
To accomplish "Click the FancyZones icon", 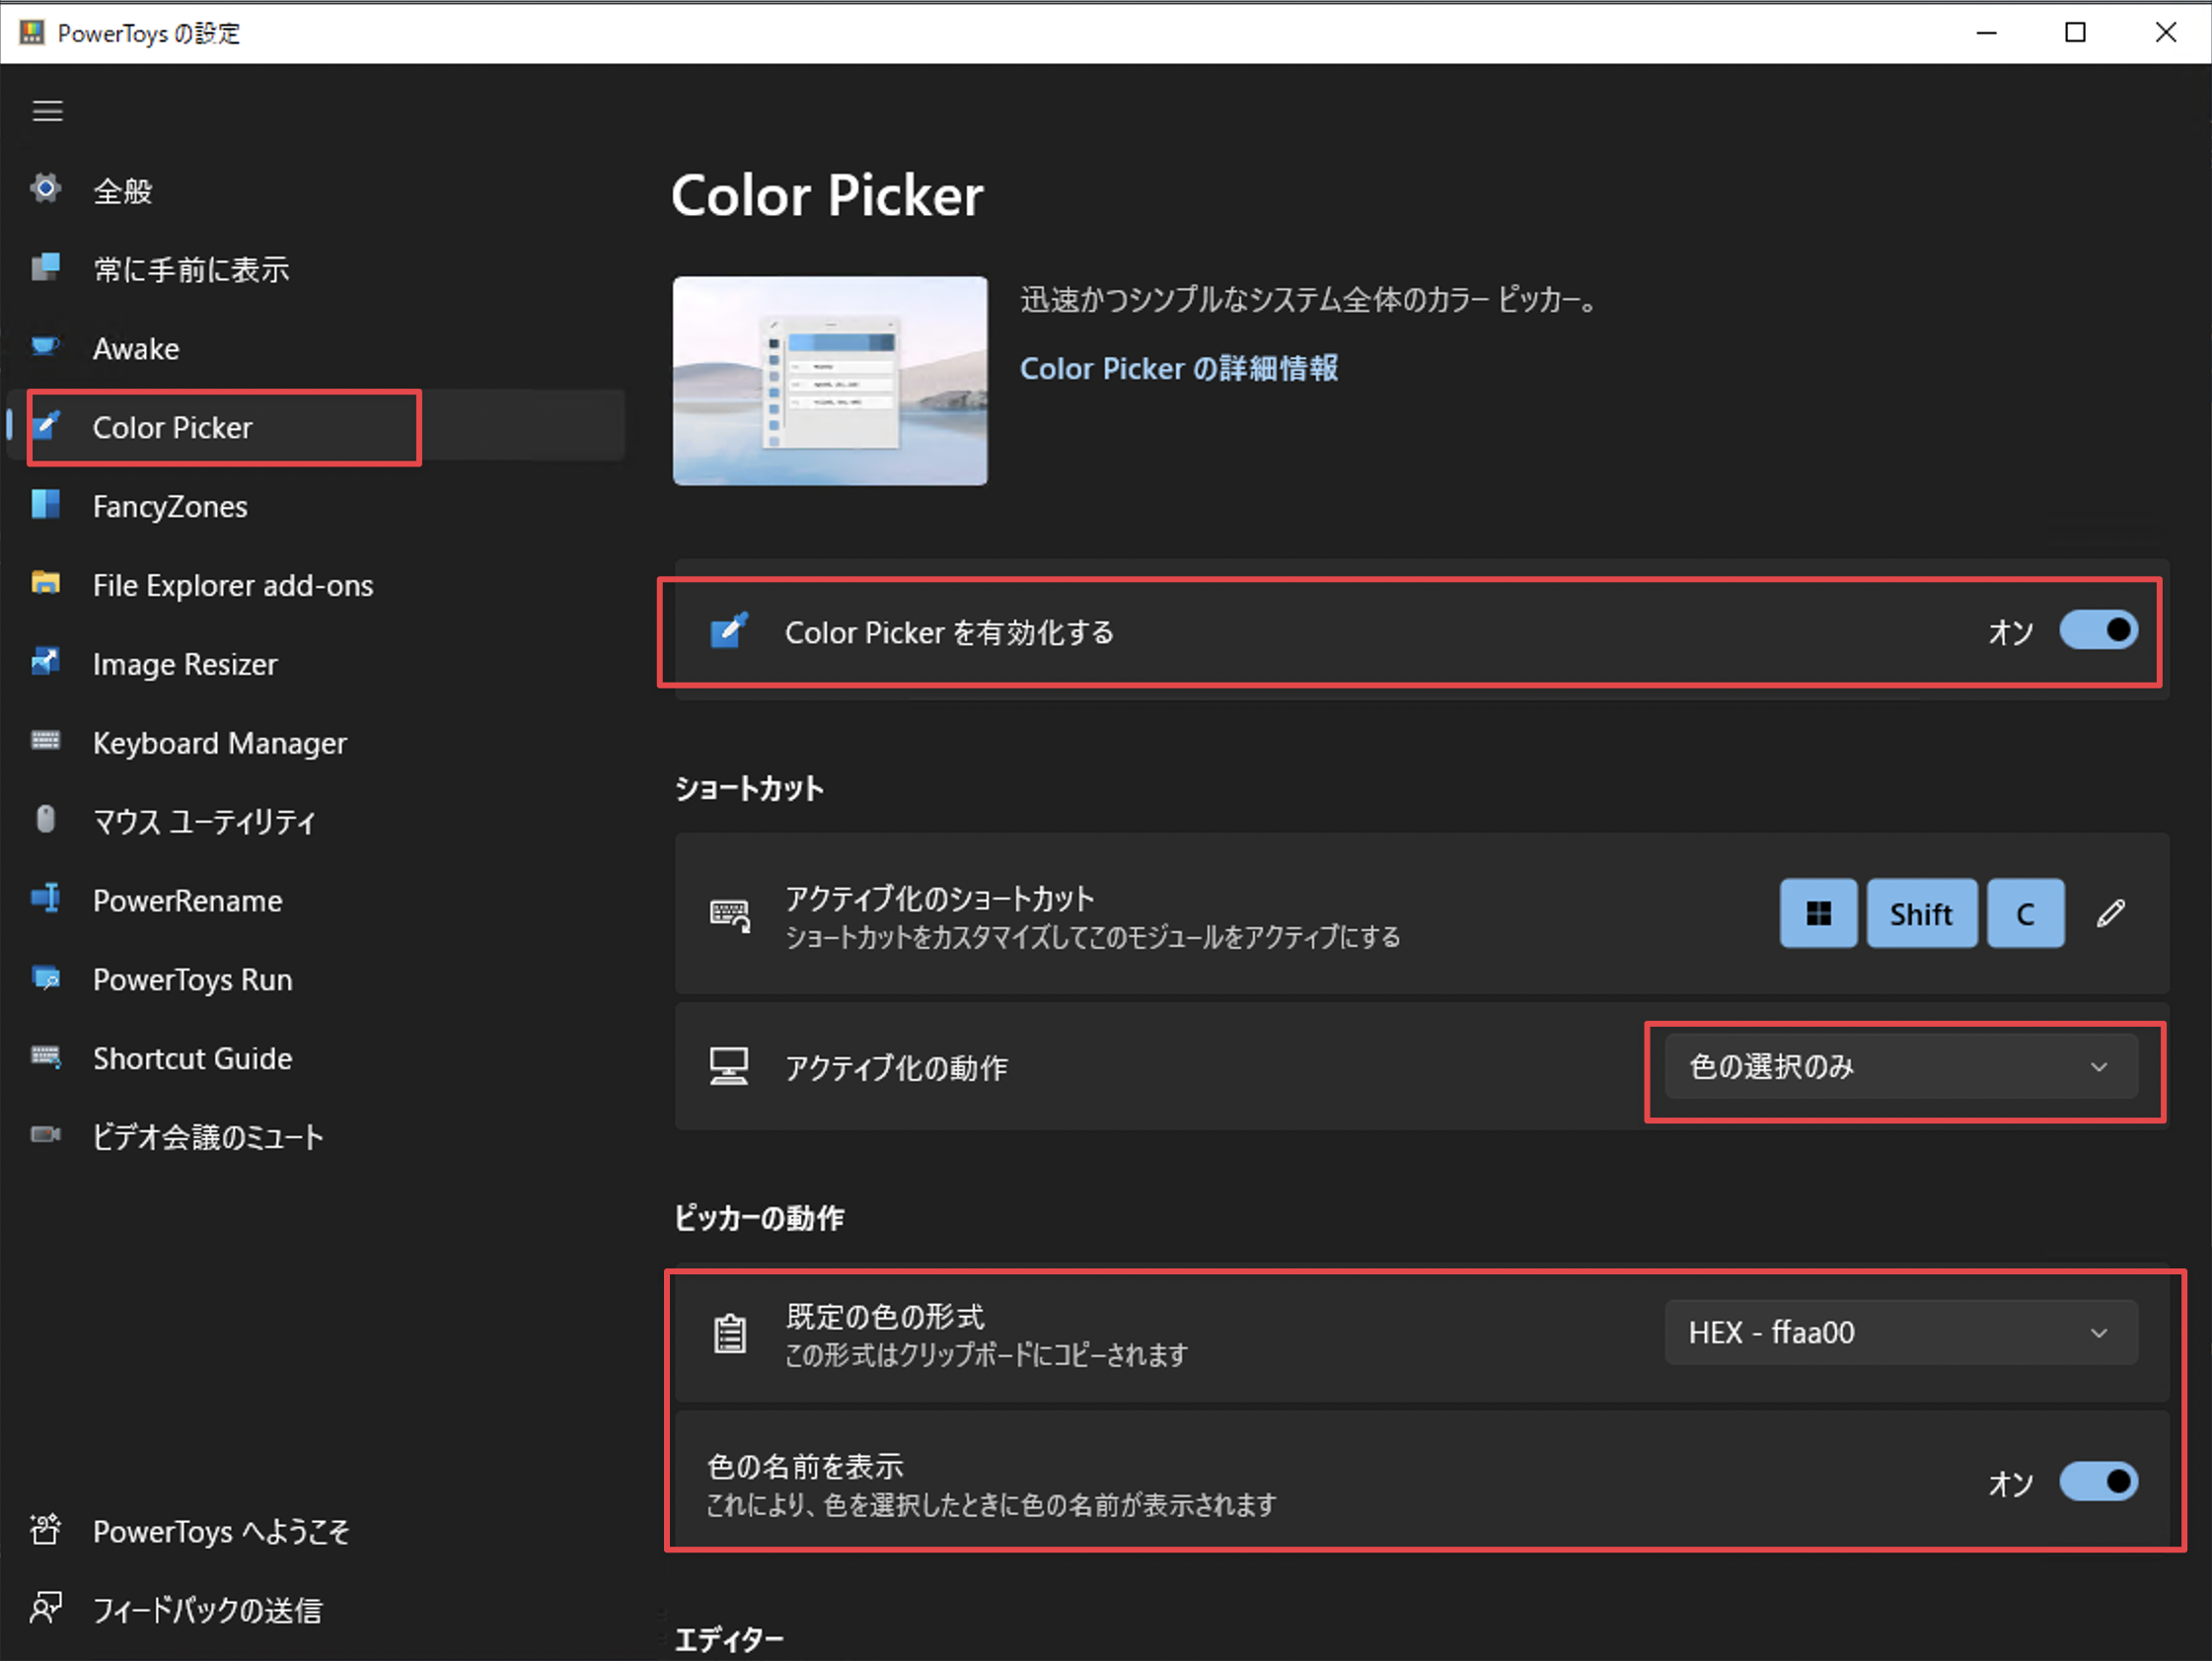I will (47, 506).
